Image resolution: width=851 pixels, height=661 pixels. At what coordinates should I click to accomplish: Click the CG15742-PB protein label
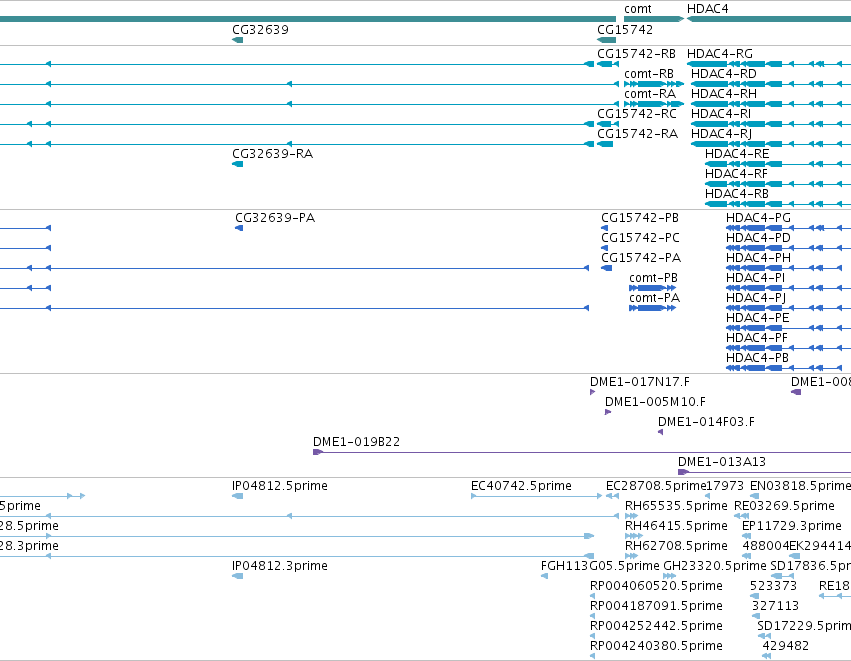640,218
